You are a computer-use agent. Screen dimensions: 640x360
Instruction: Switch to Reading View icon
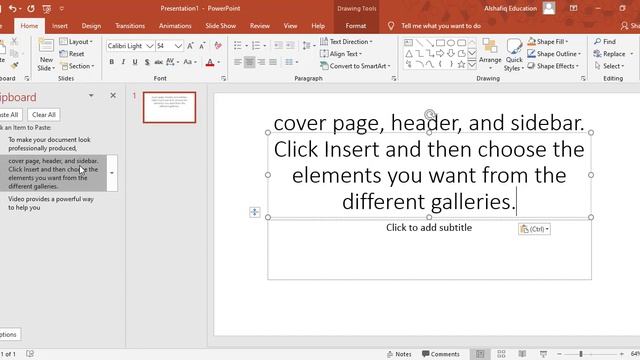click(522, 354)
